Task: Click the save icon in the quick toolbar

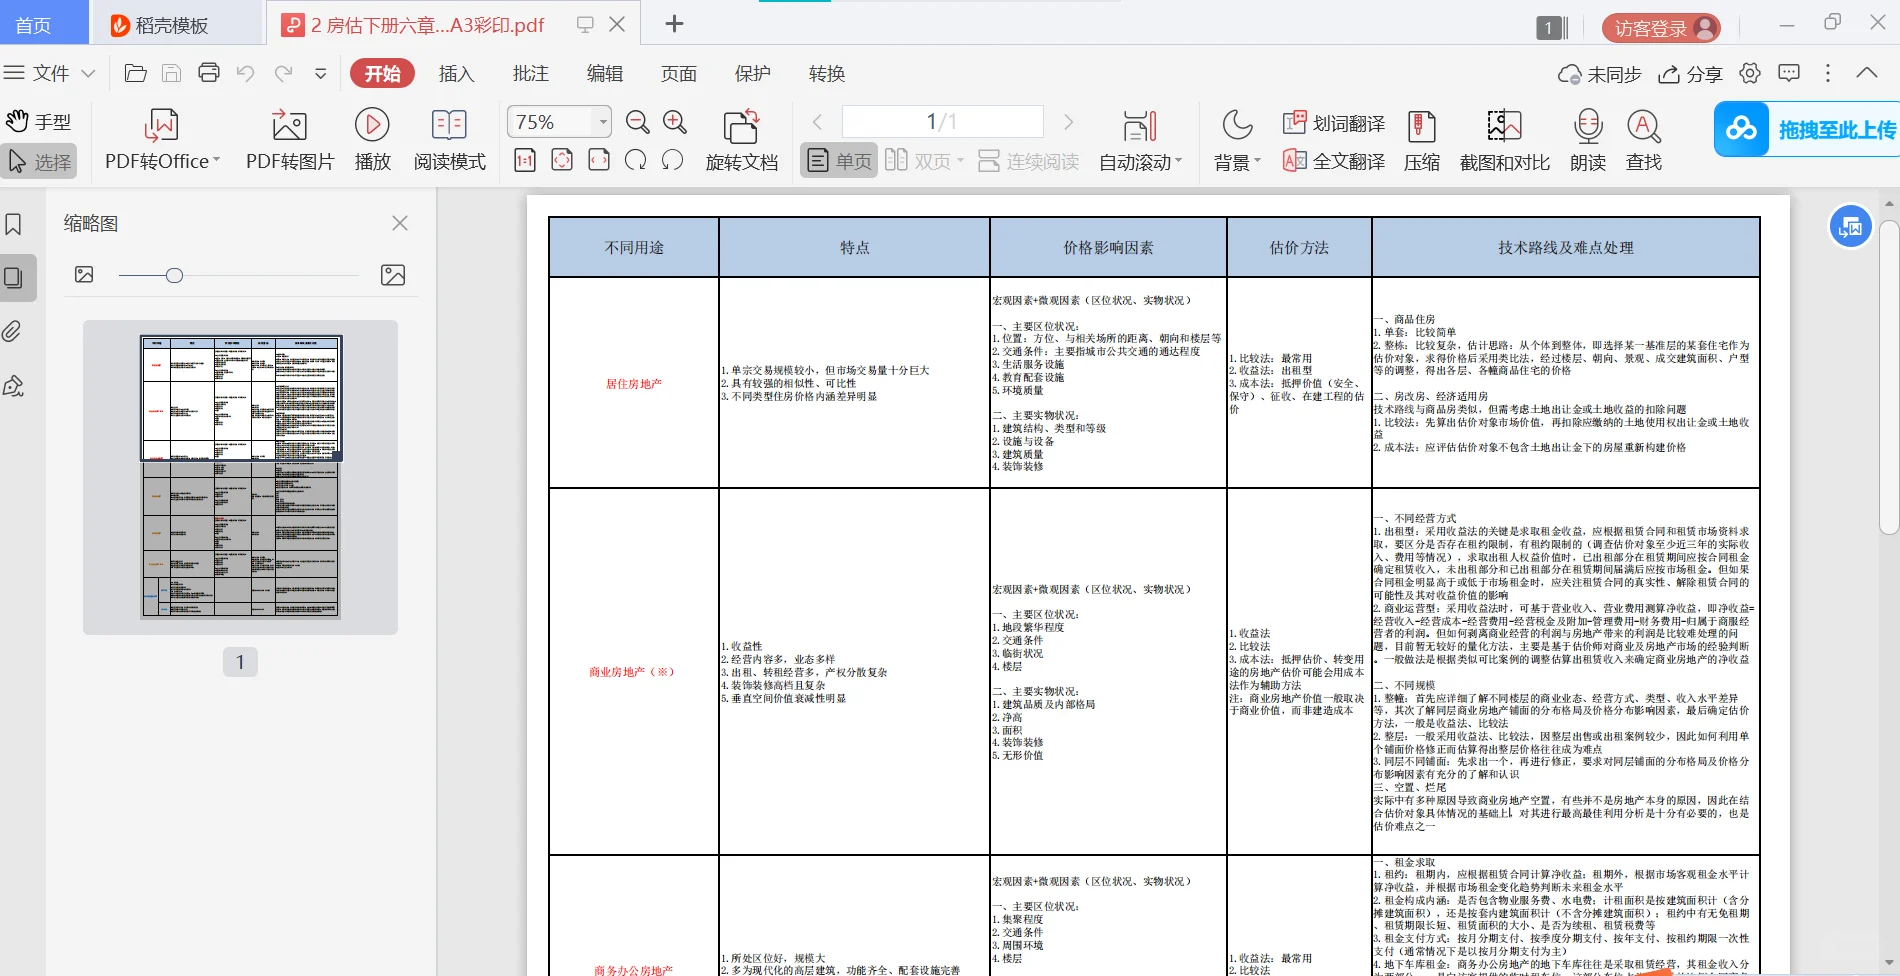Action: pyautogui.click(x=172, y=73)
